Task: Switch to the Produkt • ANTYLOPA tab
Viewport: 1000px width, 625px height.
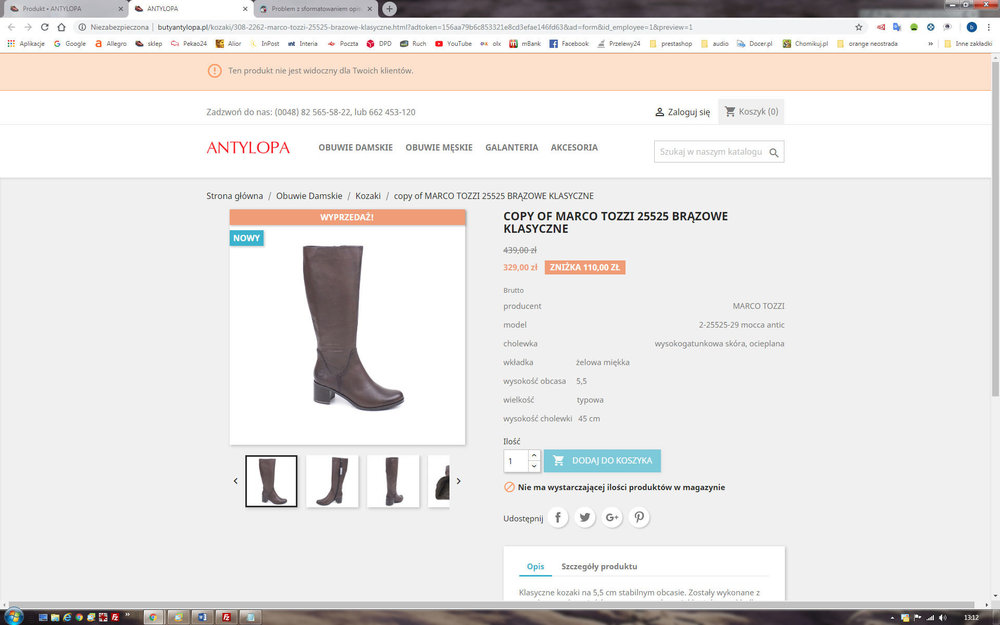Action: pos(64,9)
